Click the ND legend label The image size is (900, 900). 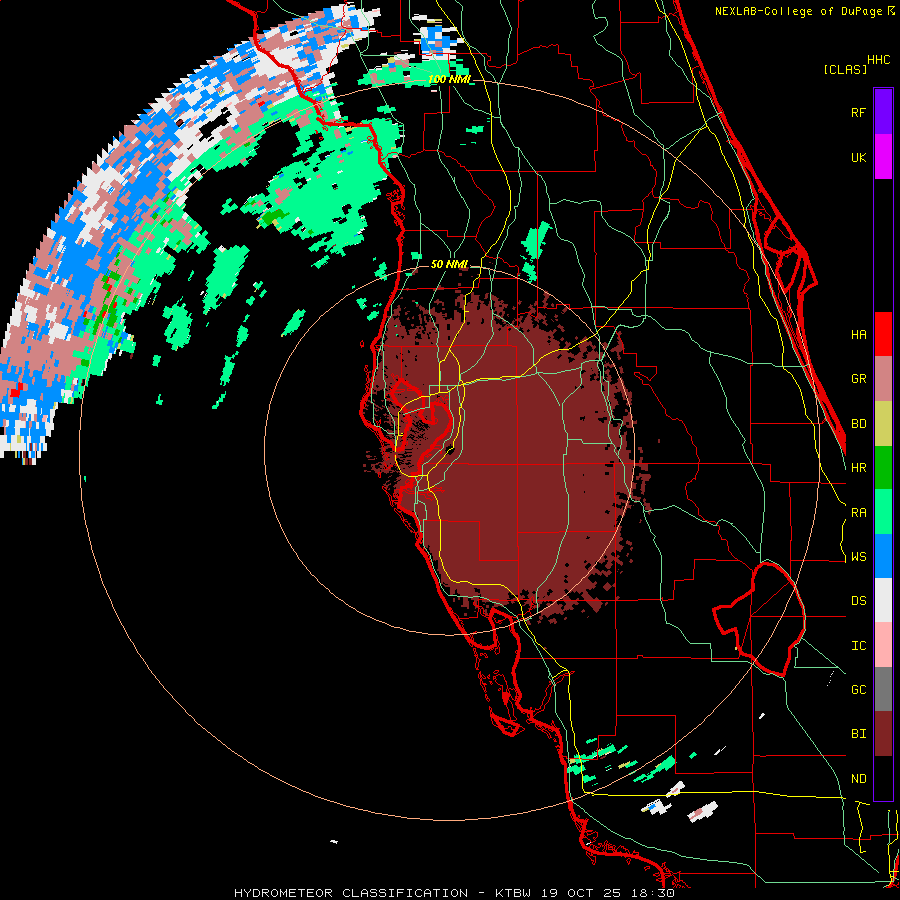click(858, 779)
